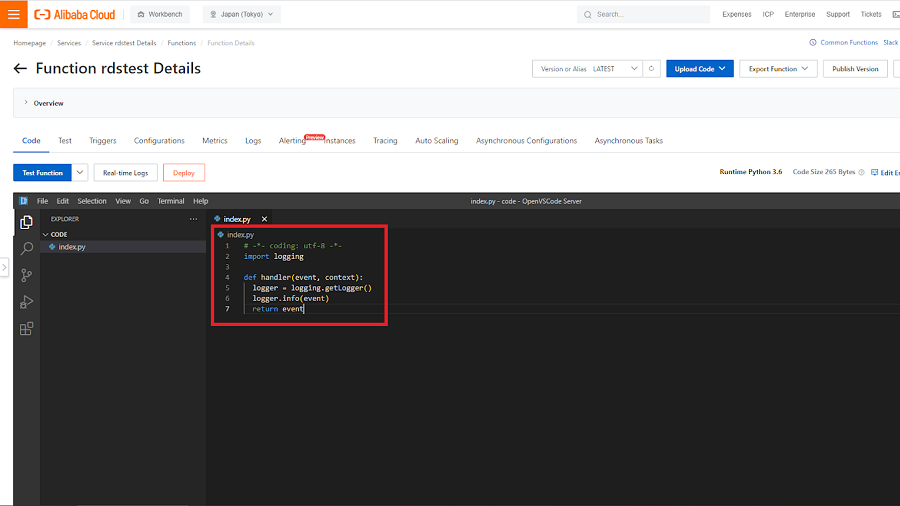Viewport: 900px width, 506px height.
Task: Expand the Overview section
Action: (x=25, y=103)
